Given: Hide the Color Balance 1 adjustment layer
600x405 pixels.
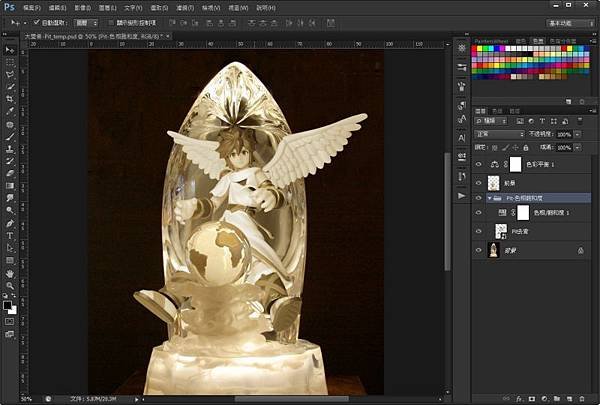Looking at the screenshot, I should (x=479, y=164).
